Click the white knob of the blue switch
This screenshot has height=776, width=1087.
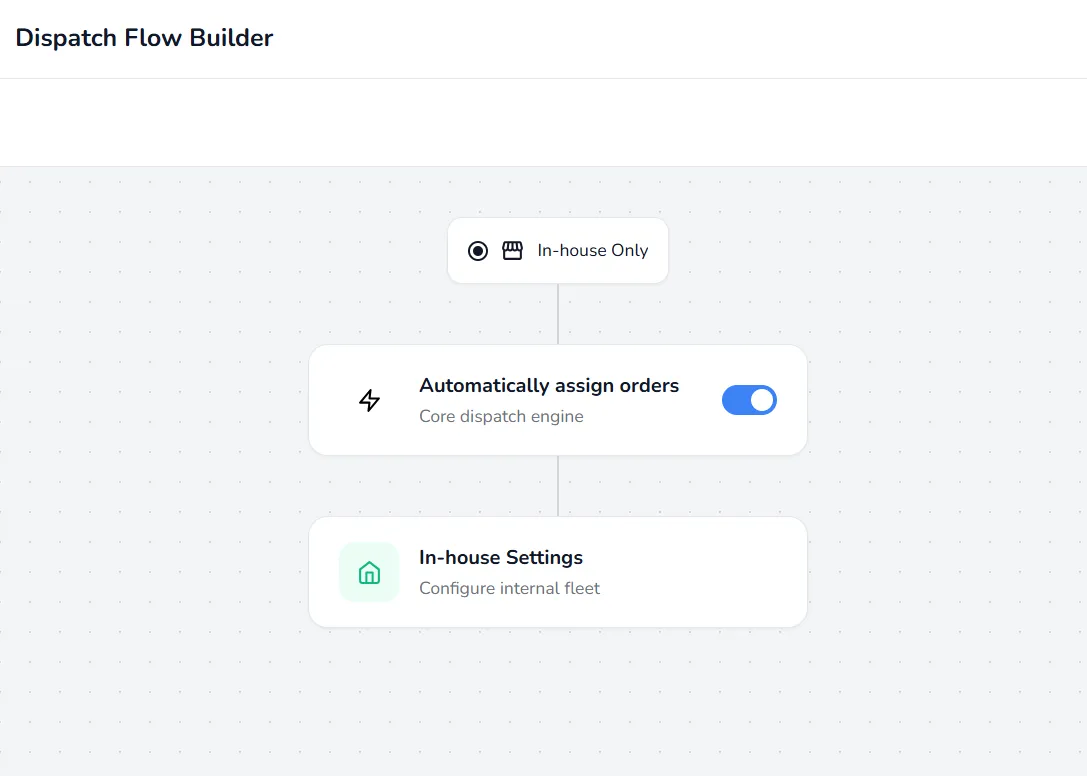[762, 400]
